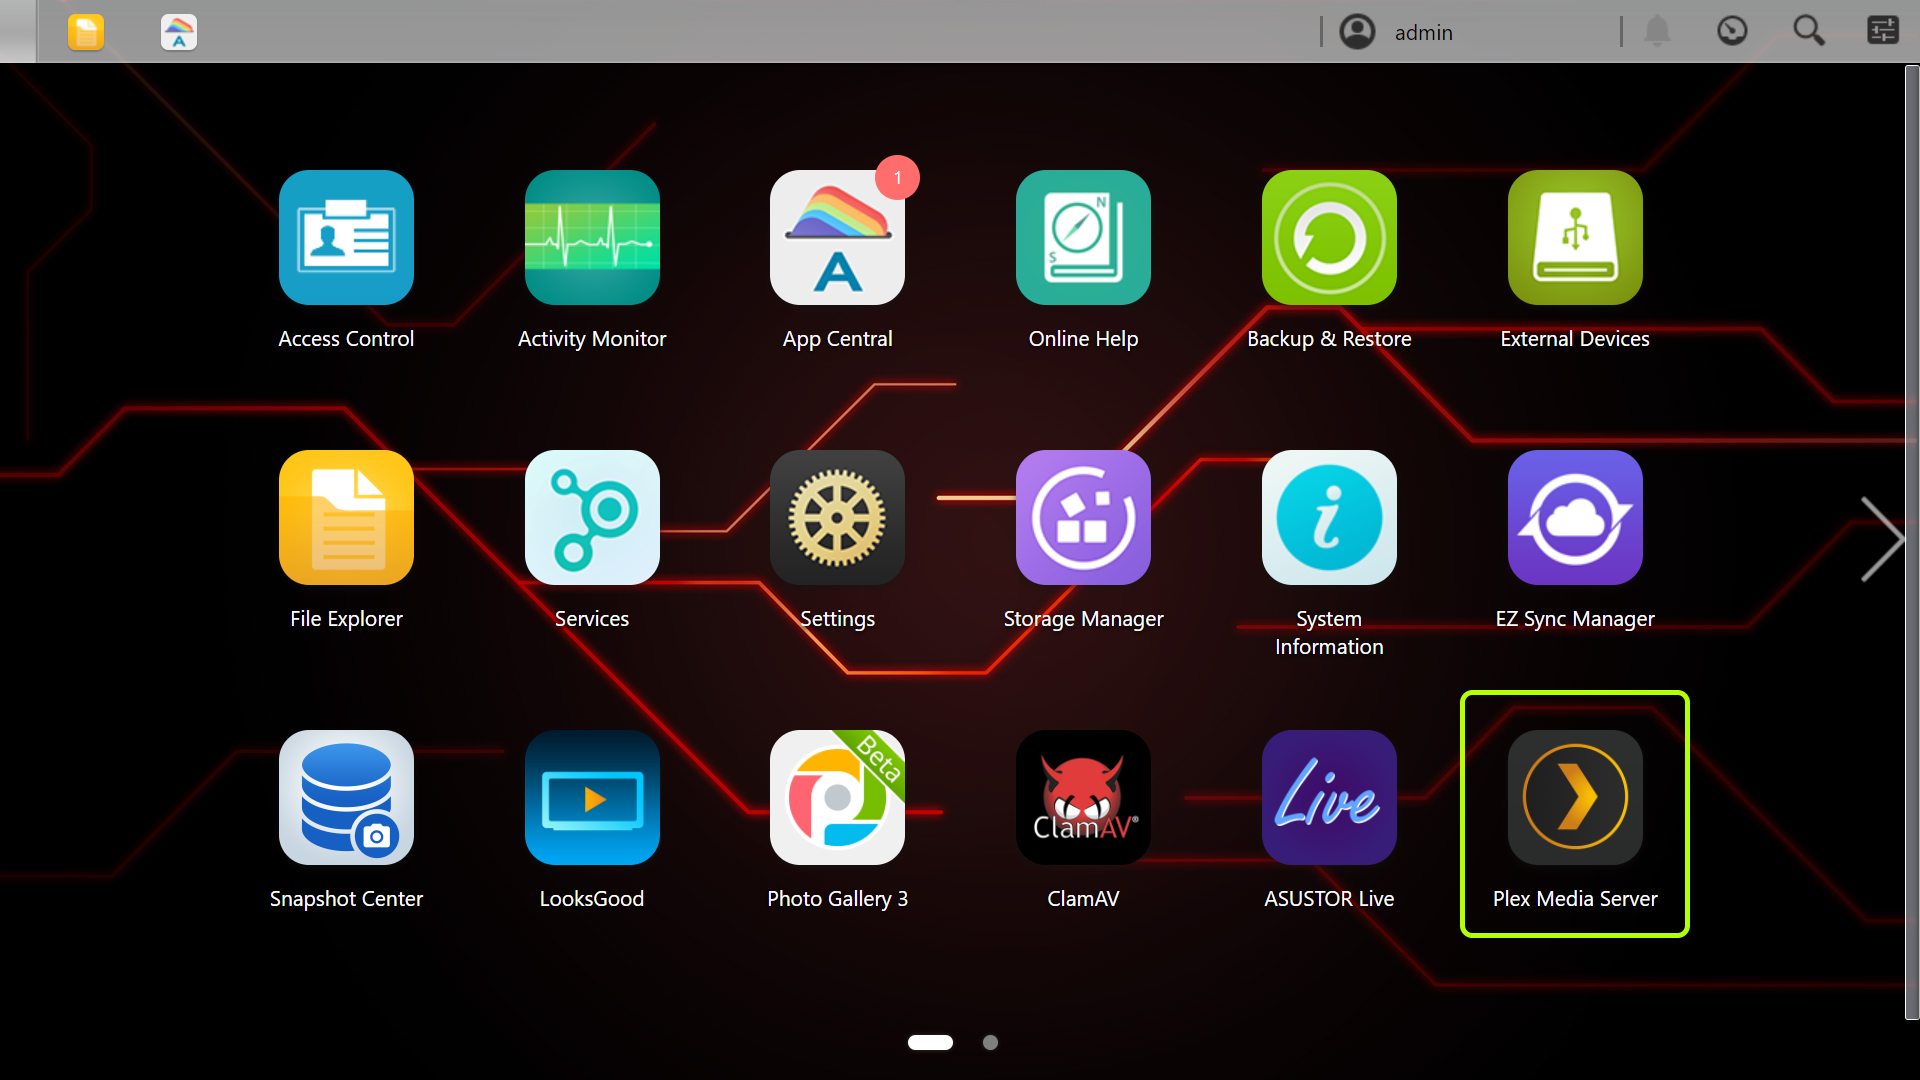Select second page indicator dot
This screenshot has height=1080, width=1920.
pos(990,1042)
